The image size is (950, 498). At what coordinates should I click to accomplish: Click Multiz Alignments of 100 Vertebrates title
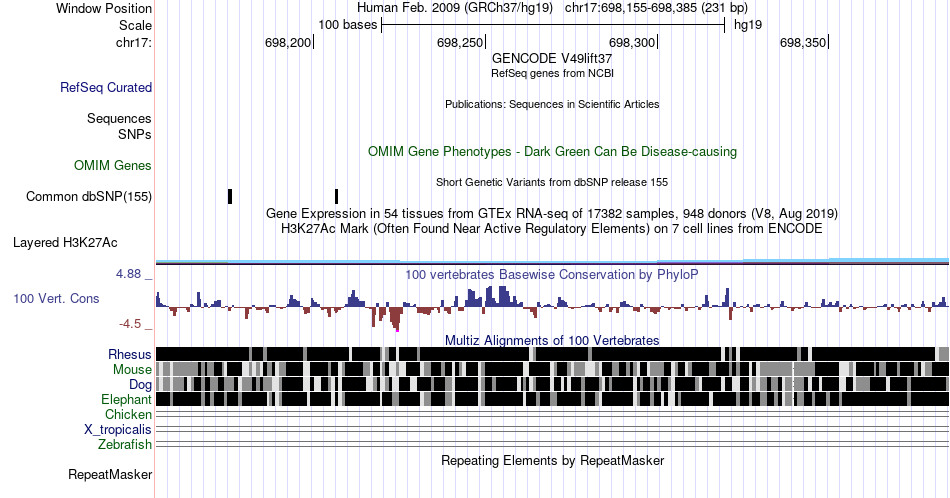(552, 340)
